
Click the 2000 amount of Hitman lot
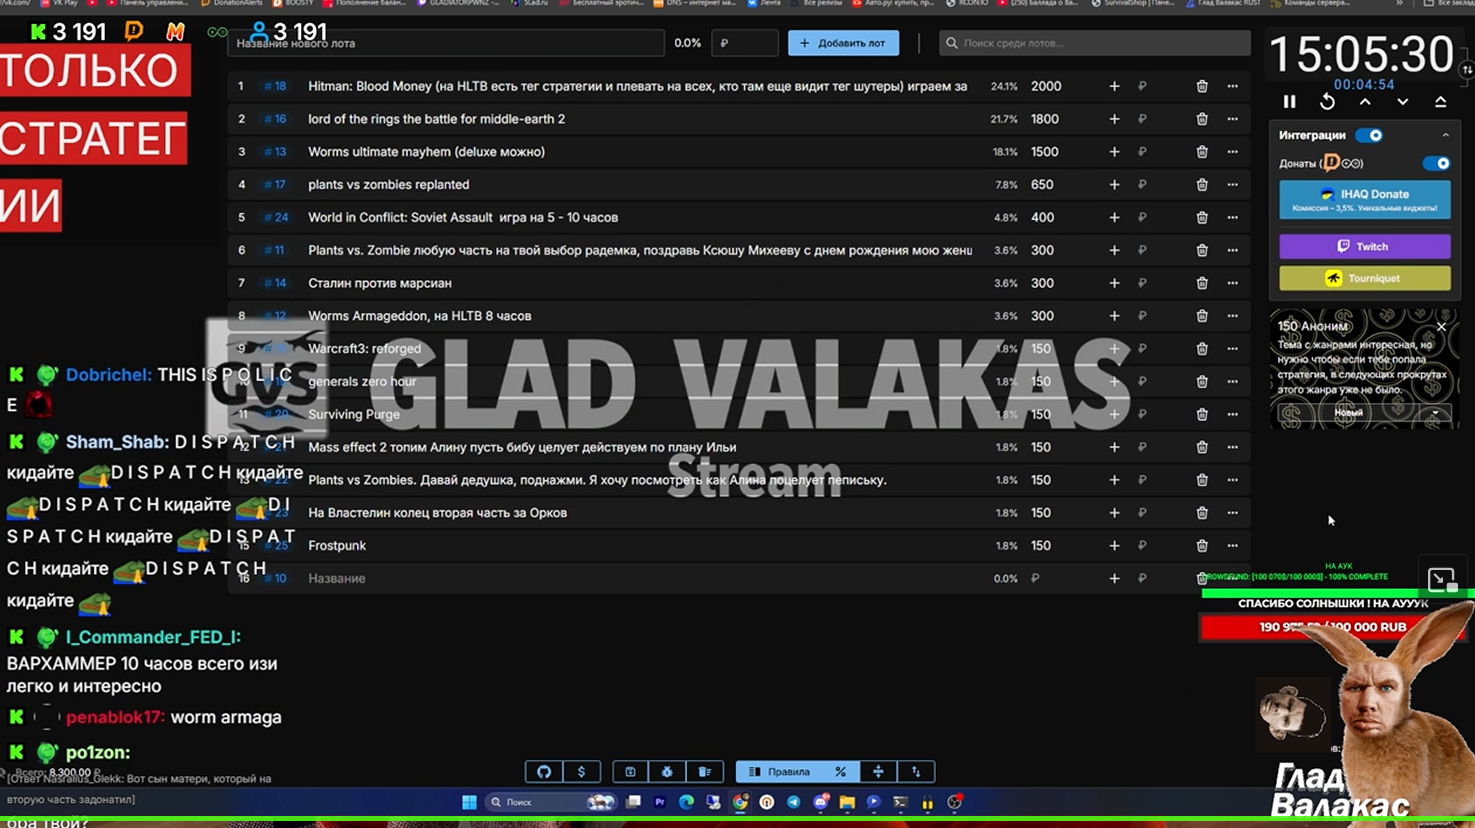pyautogui.click(x=1046, y=86)
